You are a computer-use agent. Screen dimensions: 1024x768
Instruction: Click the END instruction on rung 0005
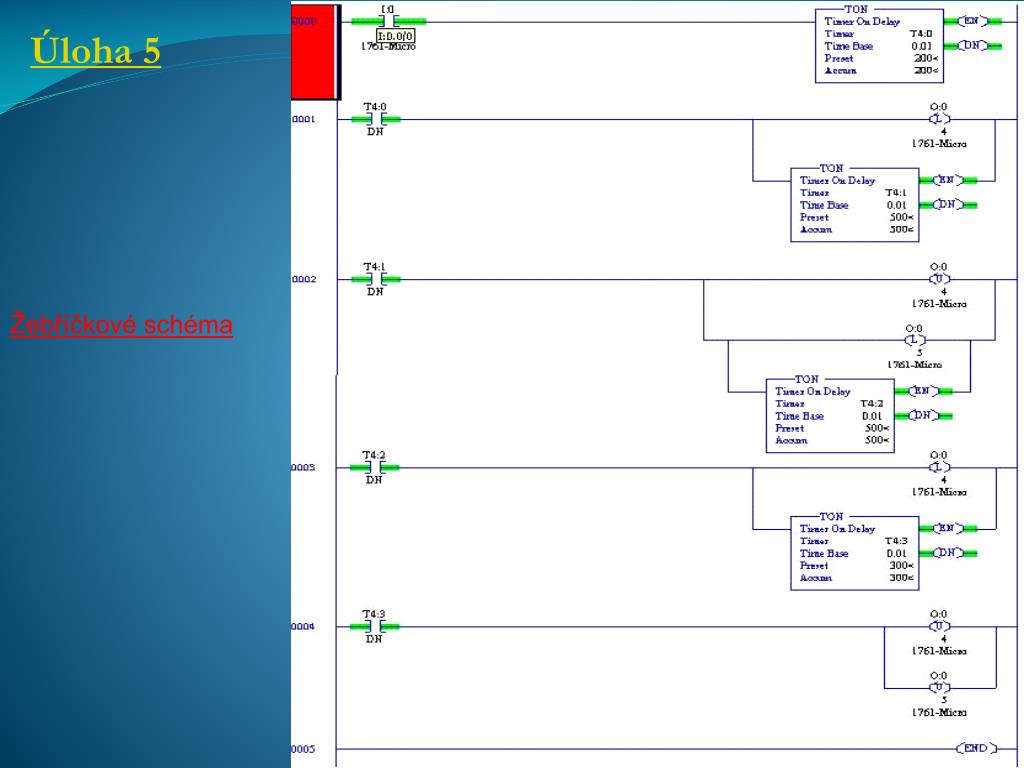coord(977,748)
